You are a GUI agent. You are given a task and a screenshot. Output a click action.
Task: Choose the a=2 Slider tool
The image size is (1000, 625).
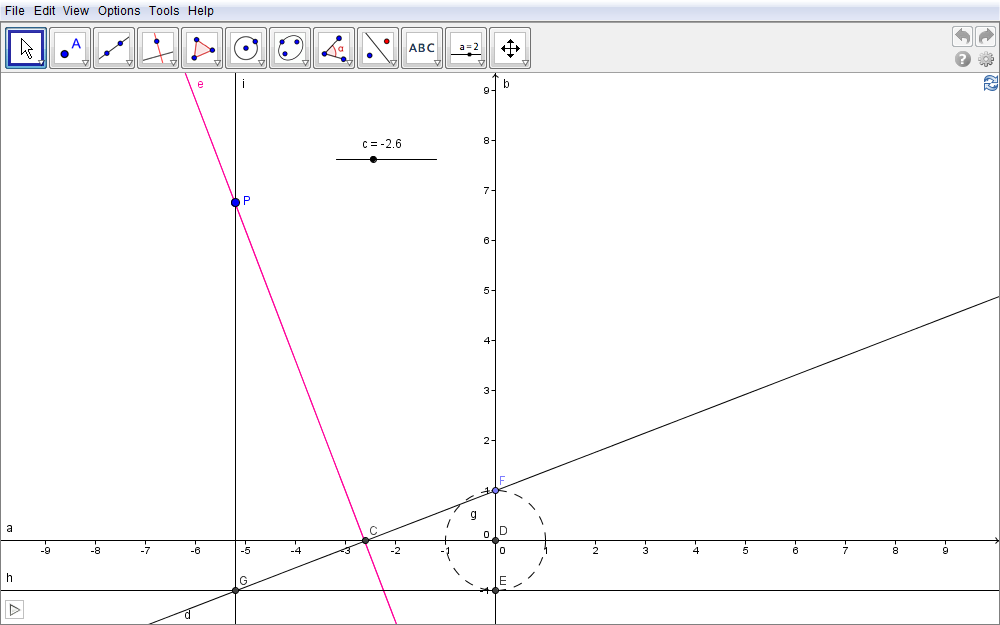(x=466, y=47)
